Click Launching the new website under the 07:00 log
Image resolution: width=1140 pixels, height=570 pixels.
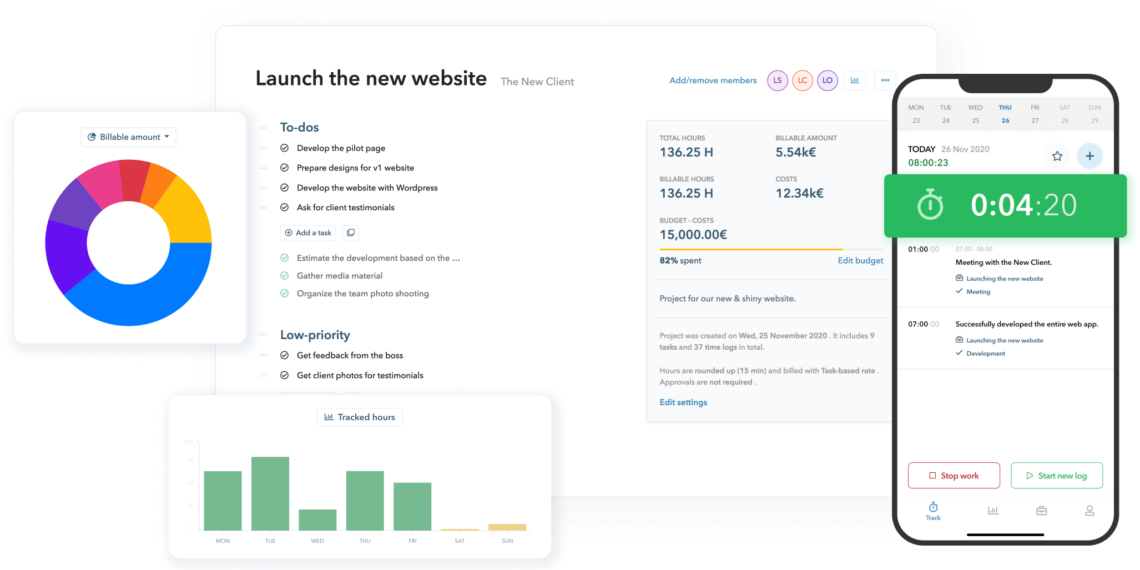click(1005, 340)
